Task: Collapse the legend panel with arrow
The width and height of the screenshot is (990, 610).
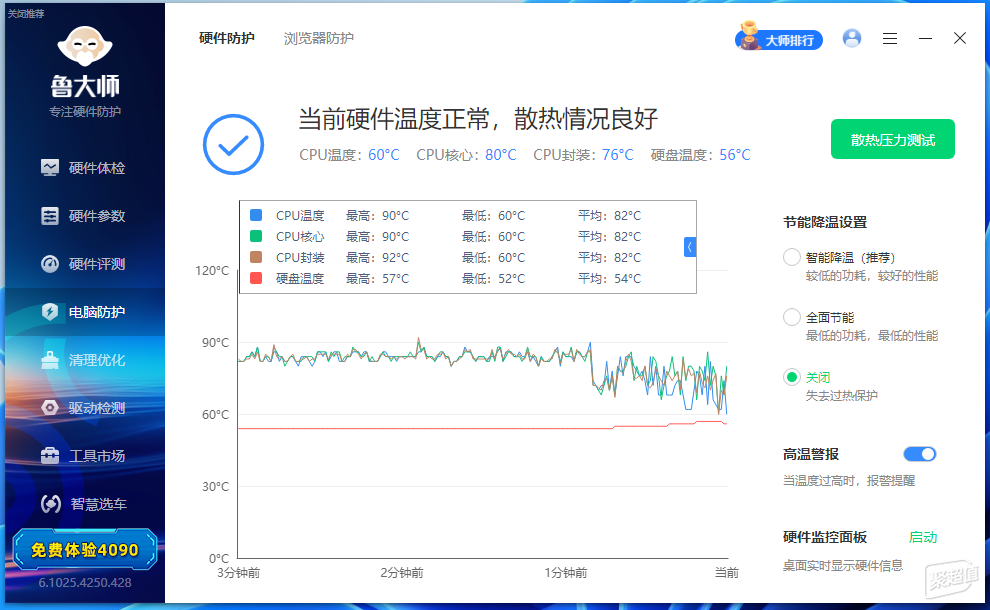Action: (x=690, y=247)
